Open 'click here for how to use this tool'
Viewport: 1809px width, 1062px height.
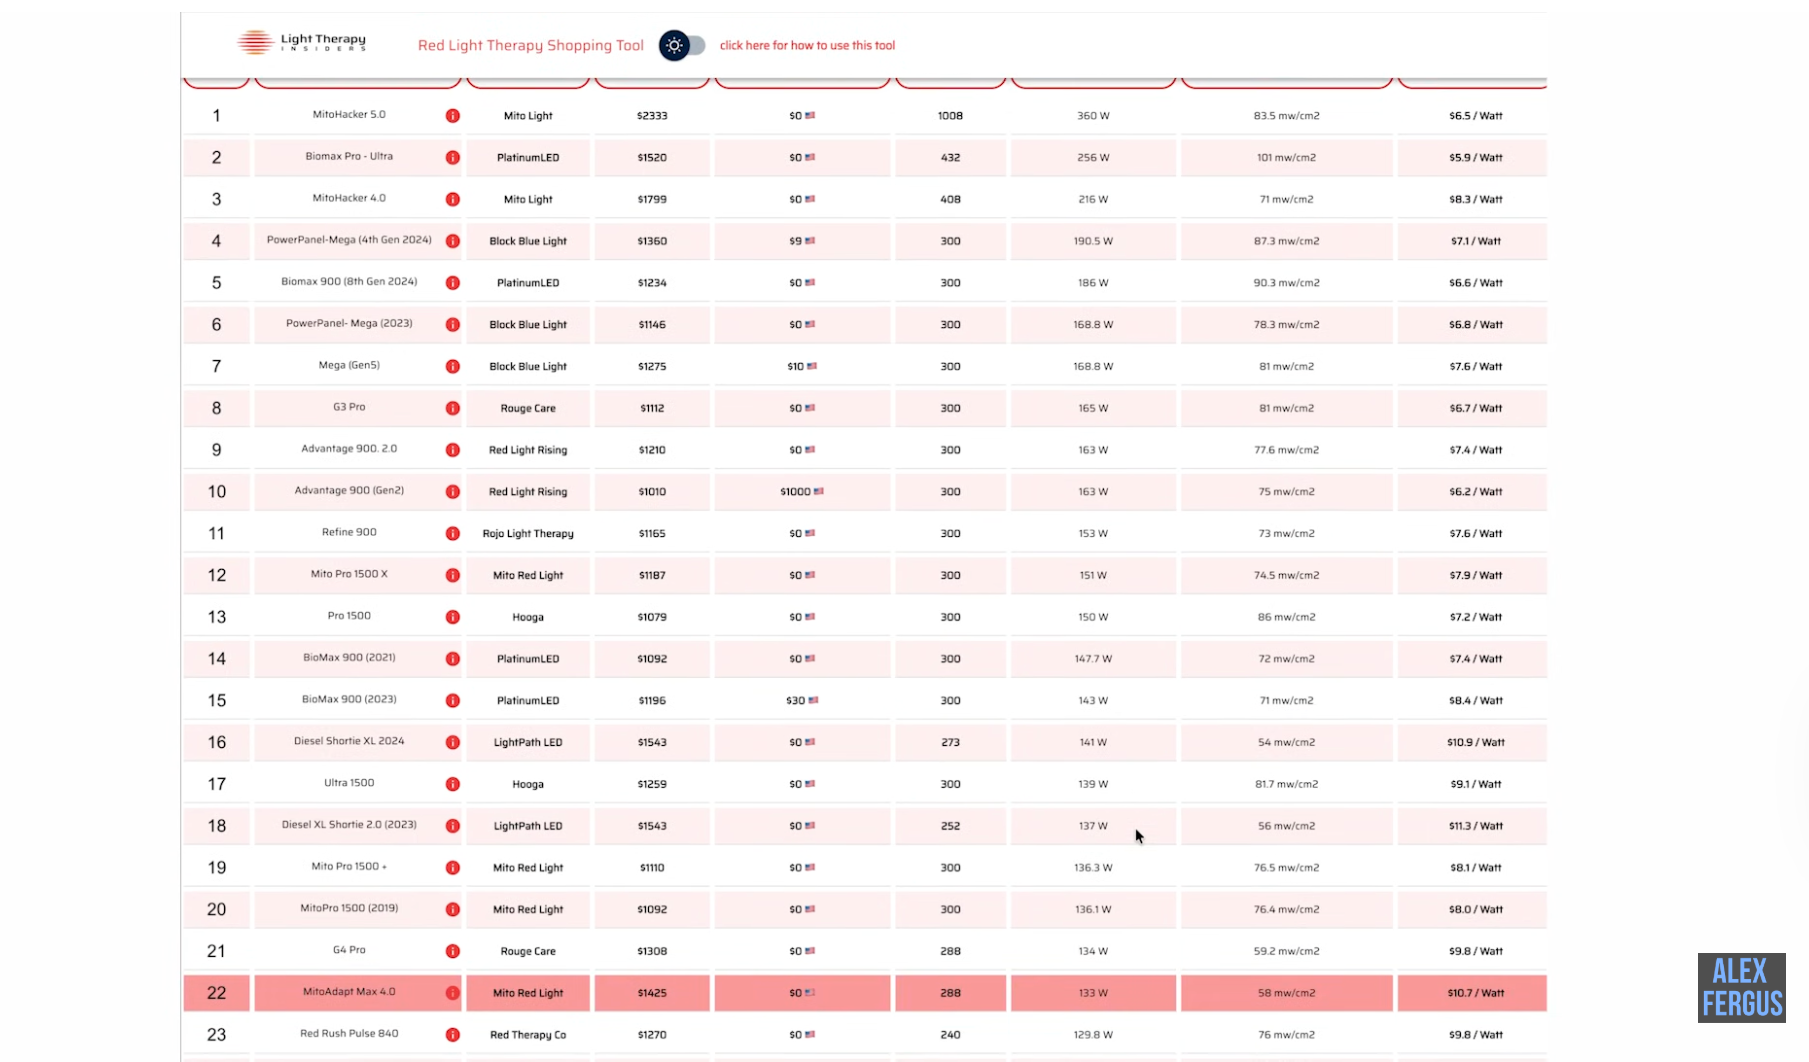click(807, 45)
